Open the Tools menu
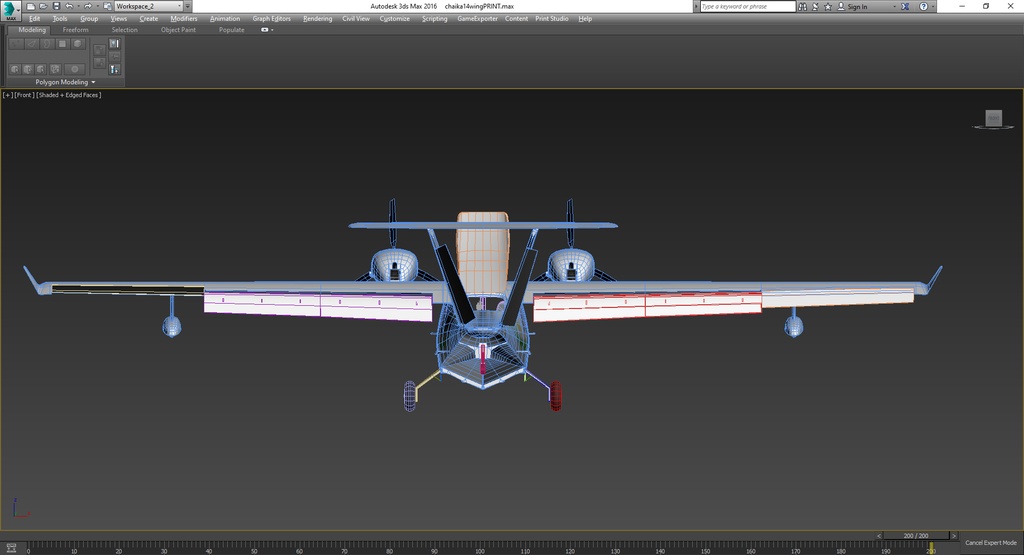The image size is (1024, 555). tap(60, 19)
